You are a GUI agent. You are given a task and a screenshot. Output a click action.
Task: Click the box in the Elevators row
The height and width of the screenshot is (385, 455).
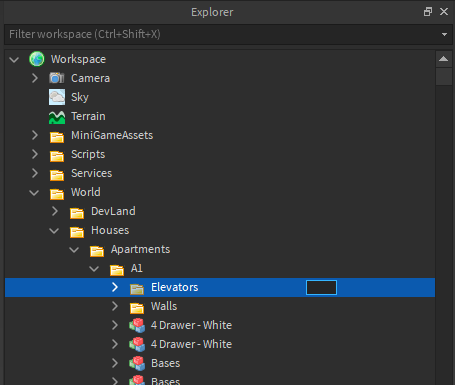point(321,287)
